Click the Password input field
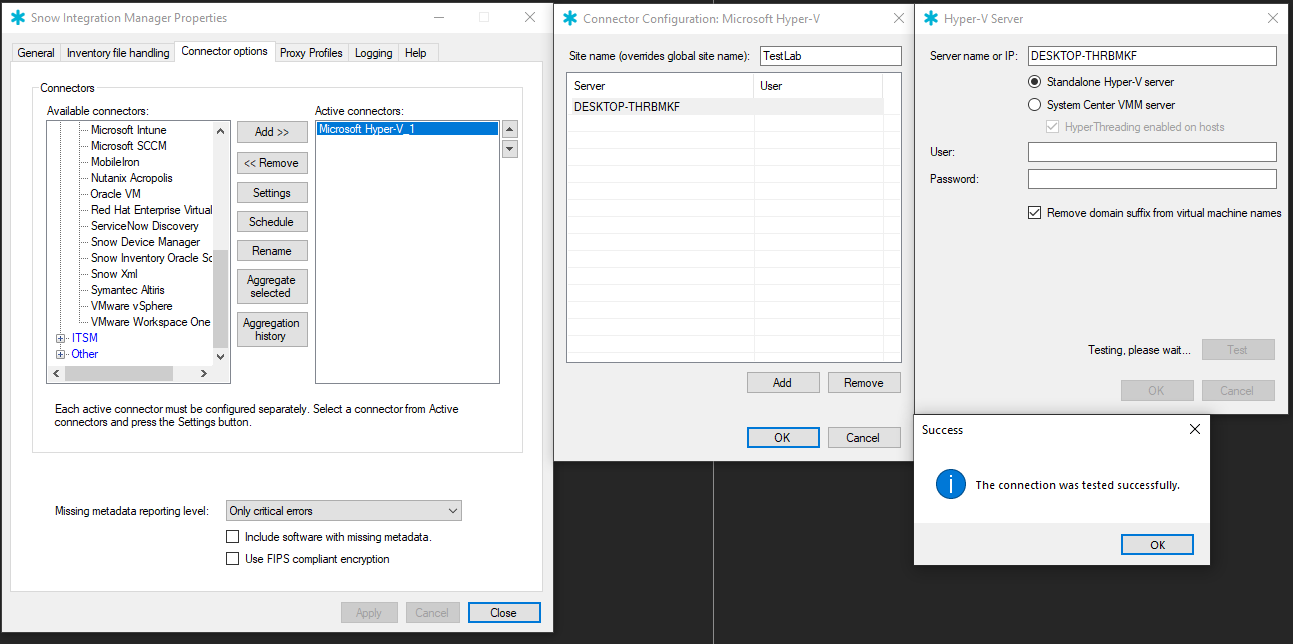 point(1152,179)
